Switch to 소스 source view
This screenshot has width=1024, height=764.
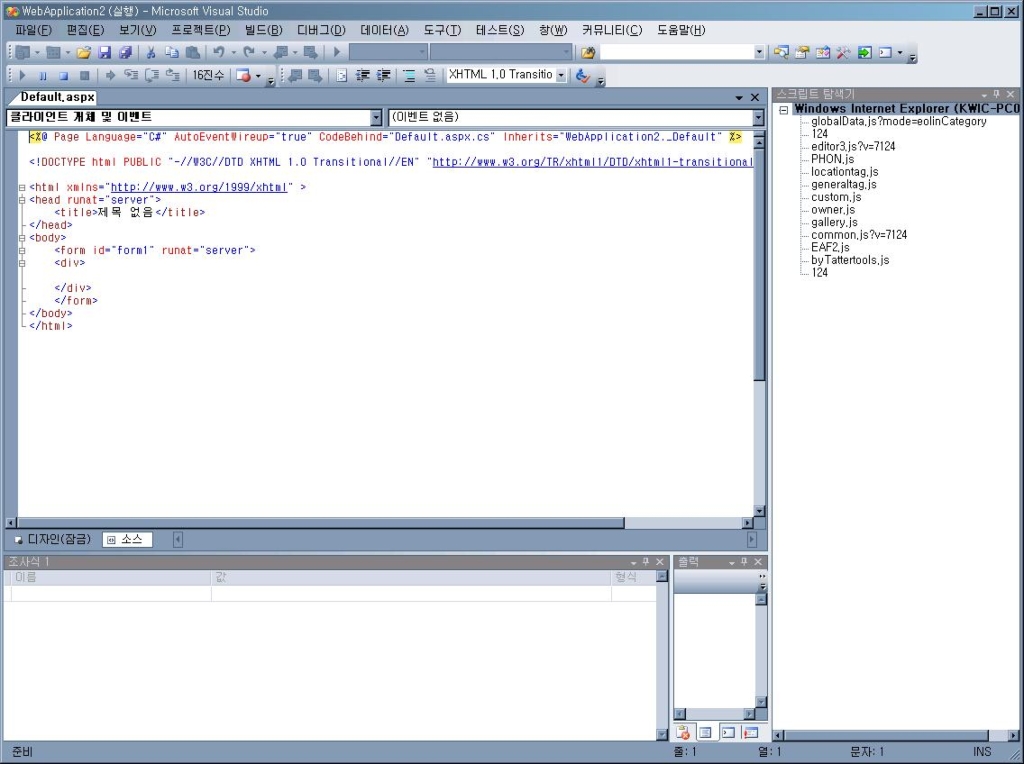coord(127,539)
